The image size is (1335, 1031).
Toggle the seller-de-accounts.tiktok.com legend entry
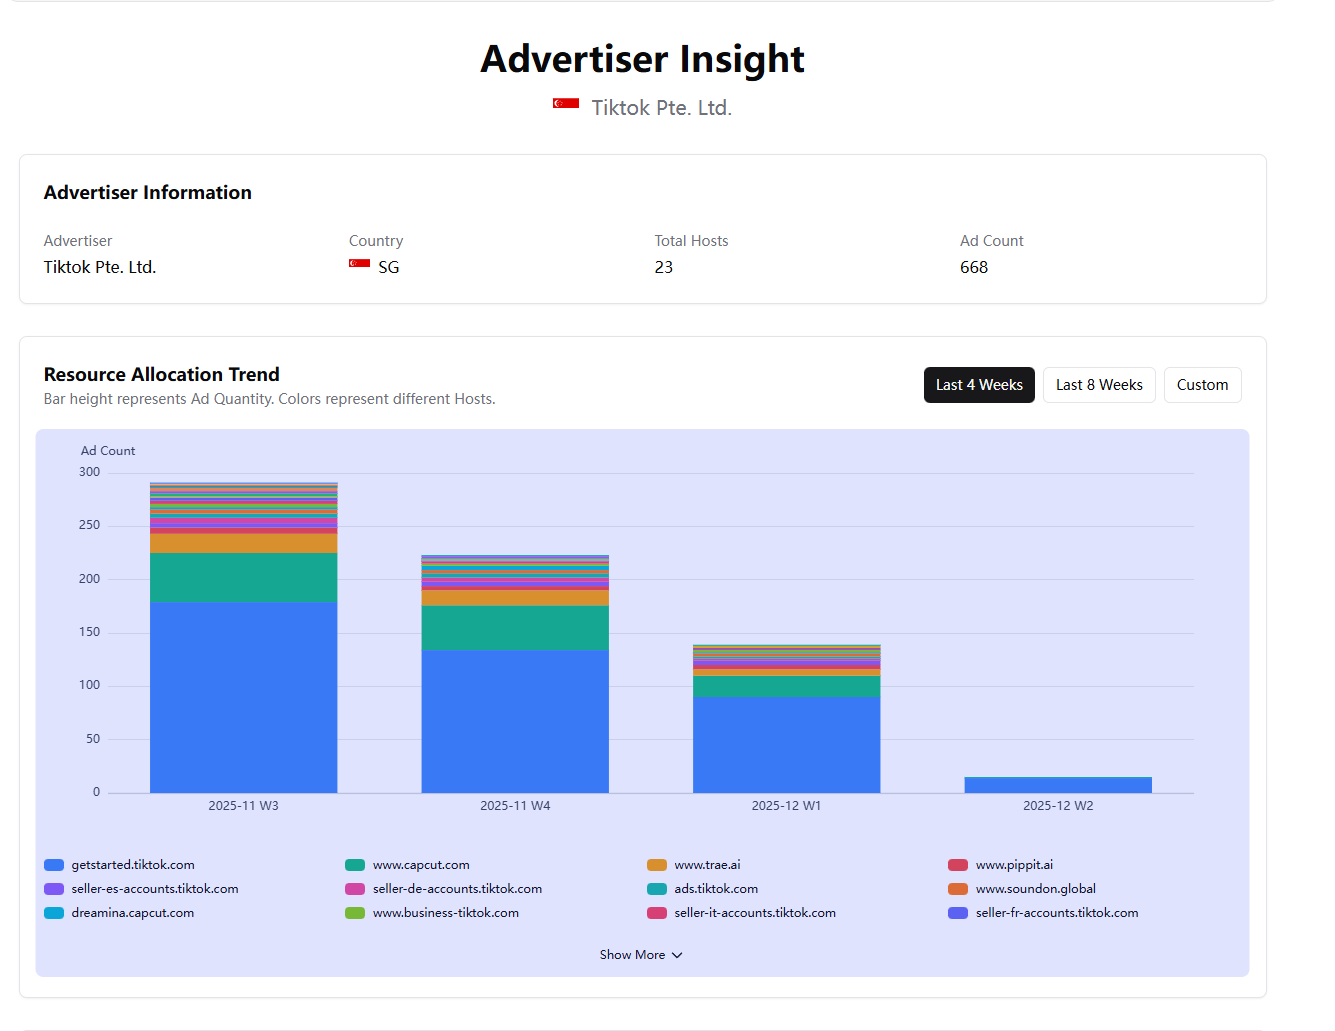point(444,889)
